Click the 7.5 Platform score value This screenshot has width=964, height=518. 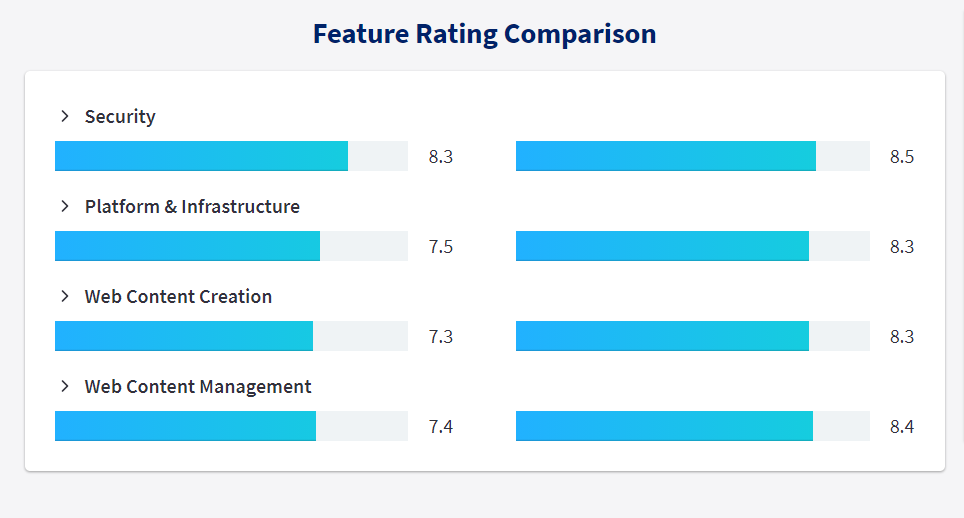coord(441,246)
